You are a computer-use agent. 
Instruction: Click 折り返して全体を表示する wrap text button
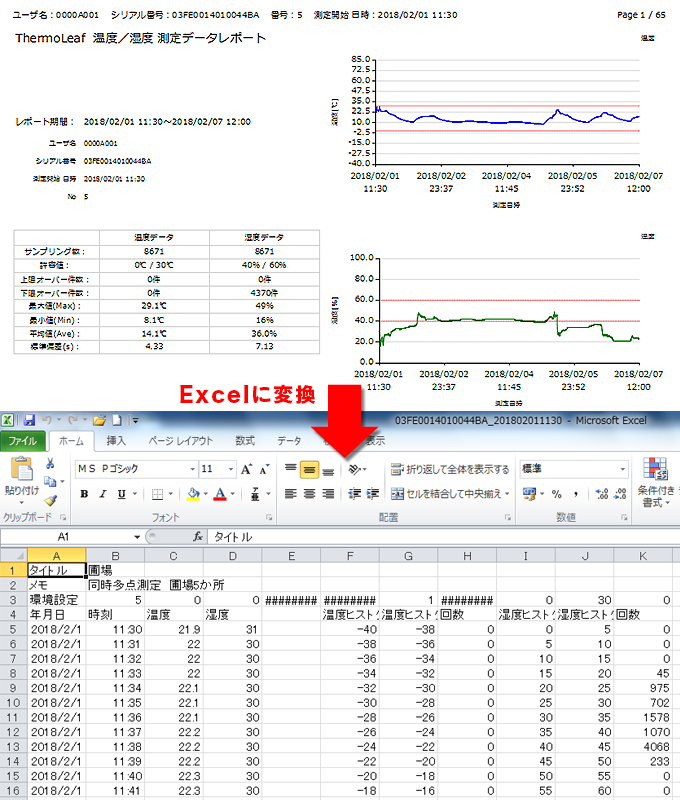click(x=449, y=469)
